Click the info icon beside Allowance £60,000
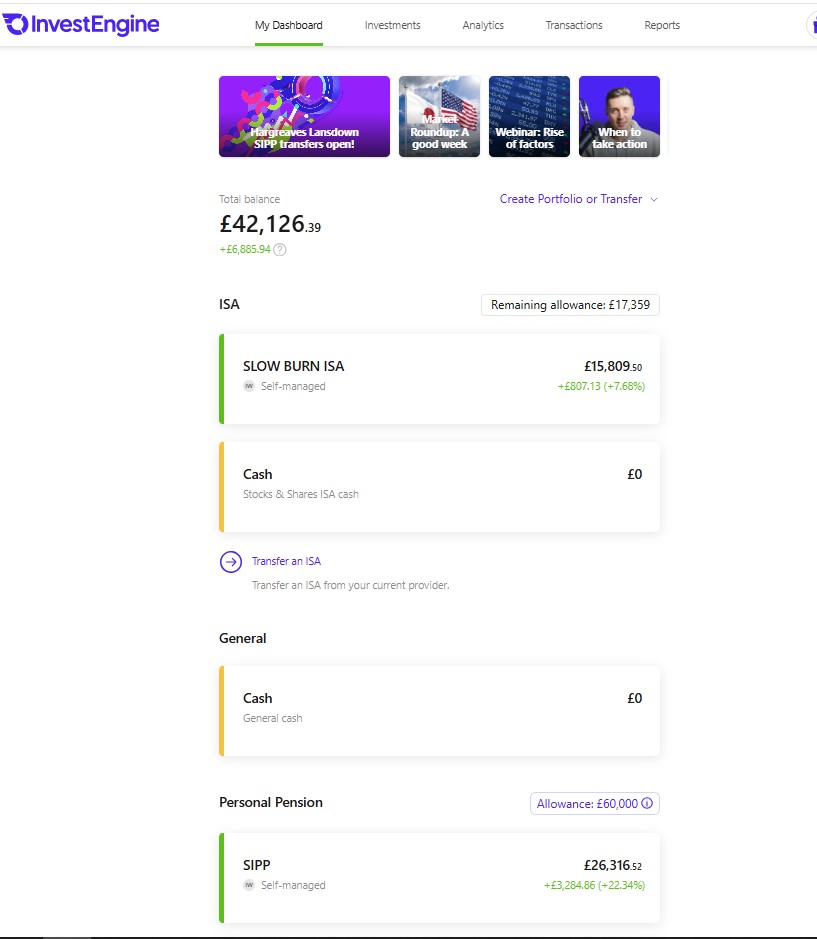This screenshot has height=939, width=817. click(x=647, y=804)
